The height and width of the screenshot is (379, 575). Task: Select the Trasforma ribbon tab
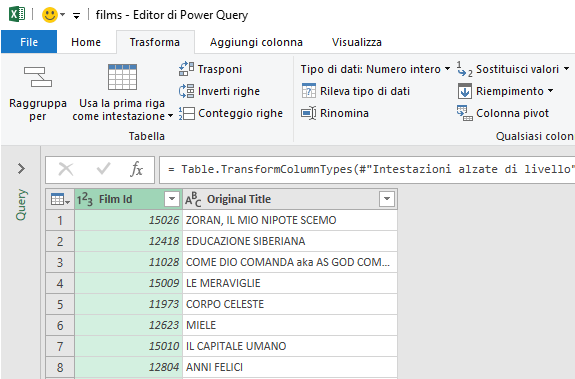(x=155, y=42)
